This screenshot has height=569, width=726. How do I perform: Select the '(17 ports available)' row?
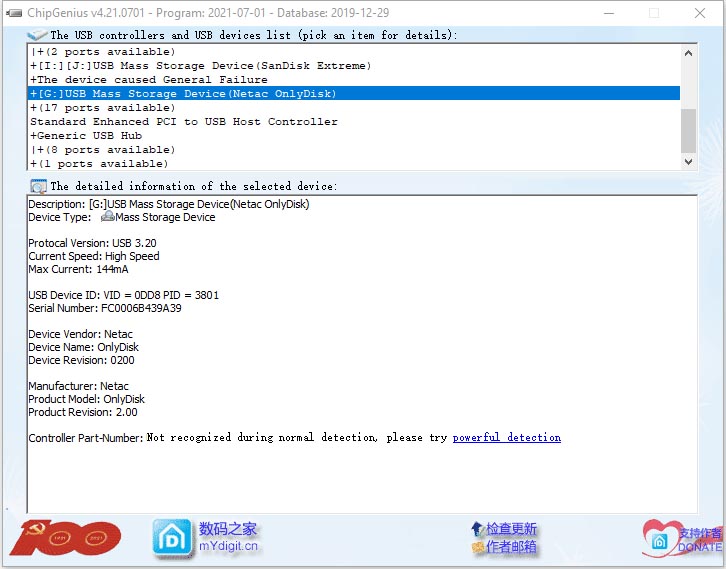(x=353, y=107)
